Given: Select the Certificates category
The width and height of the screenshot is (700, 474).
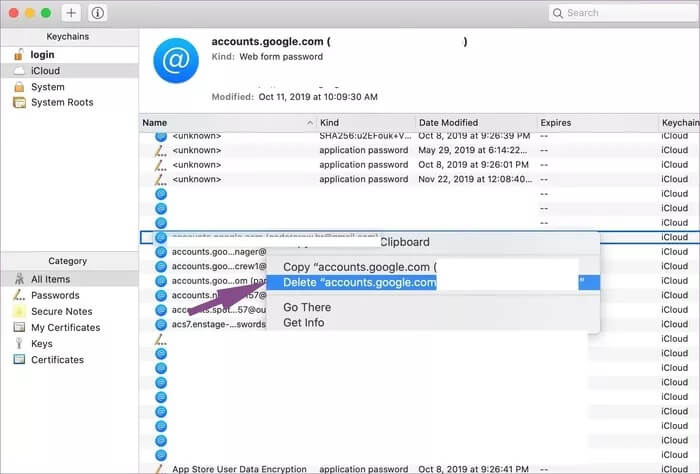Looking at the screenshot, I should click(70, 359).
